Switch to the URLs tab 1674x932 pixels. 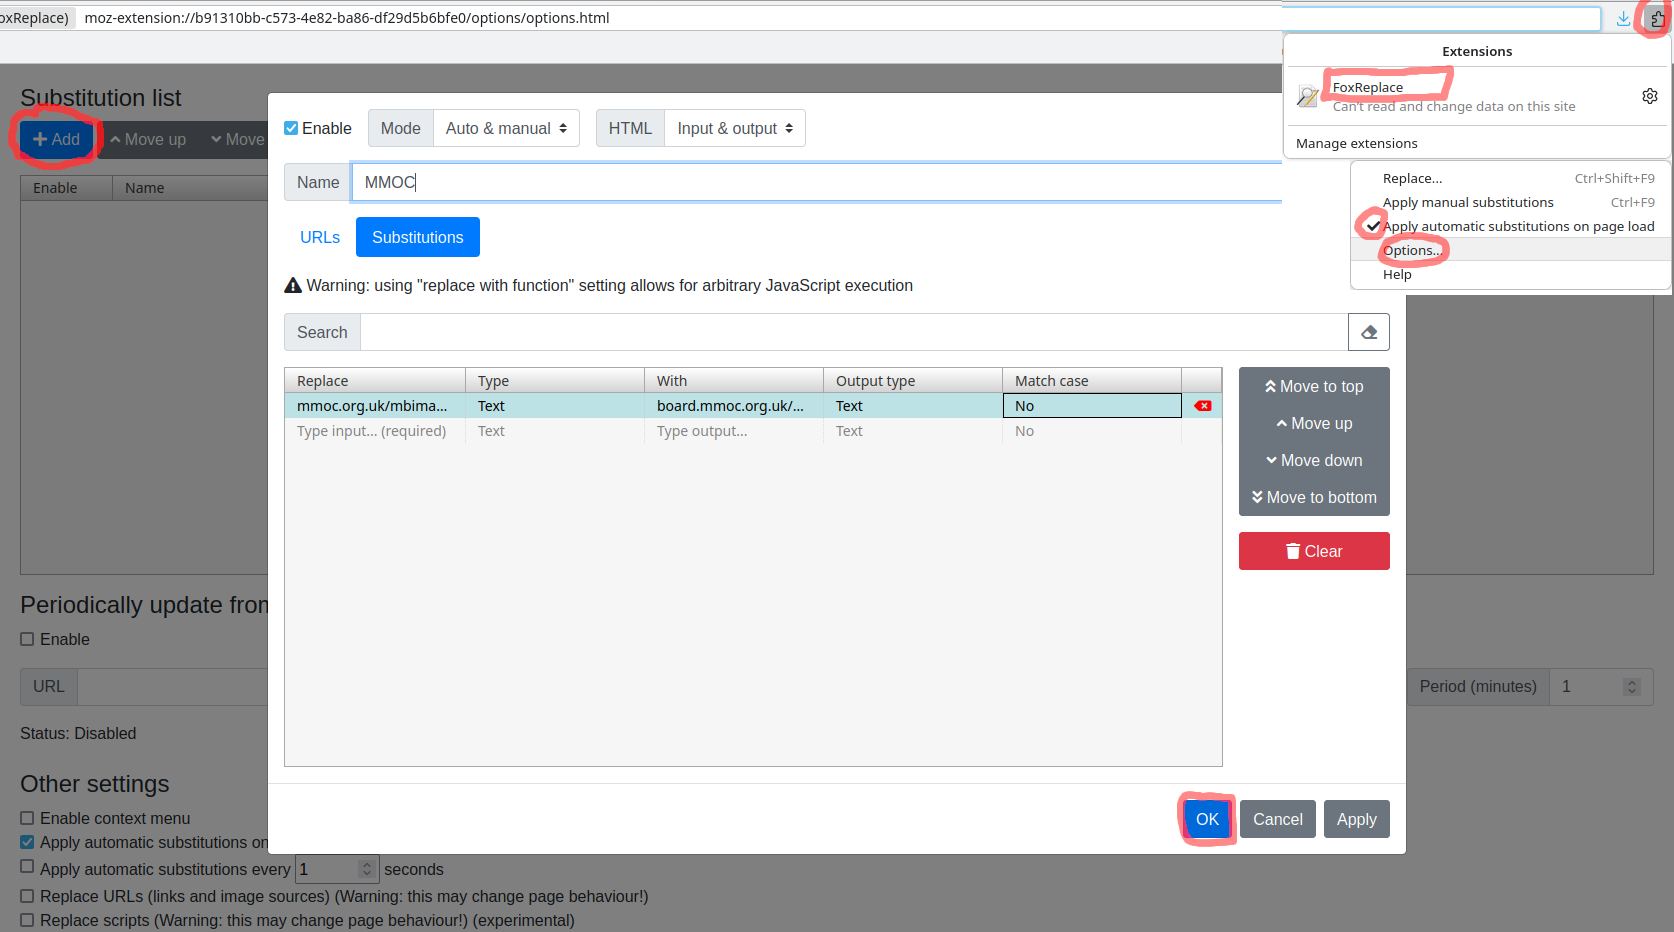(x=320, y=237)
